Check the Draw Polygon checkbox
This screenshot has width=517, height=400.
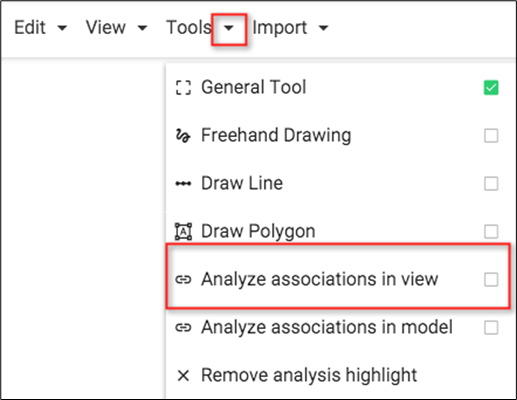point(491,231)
